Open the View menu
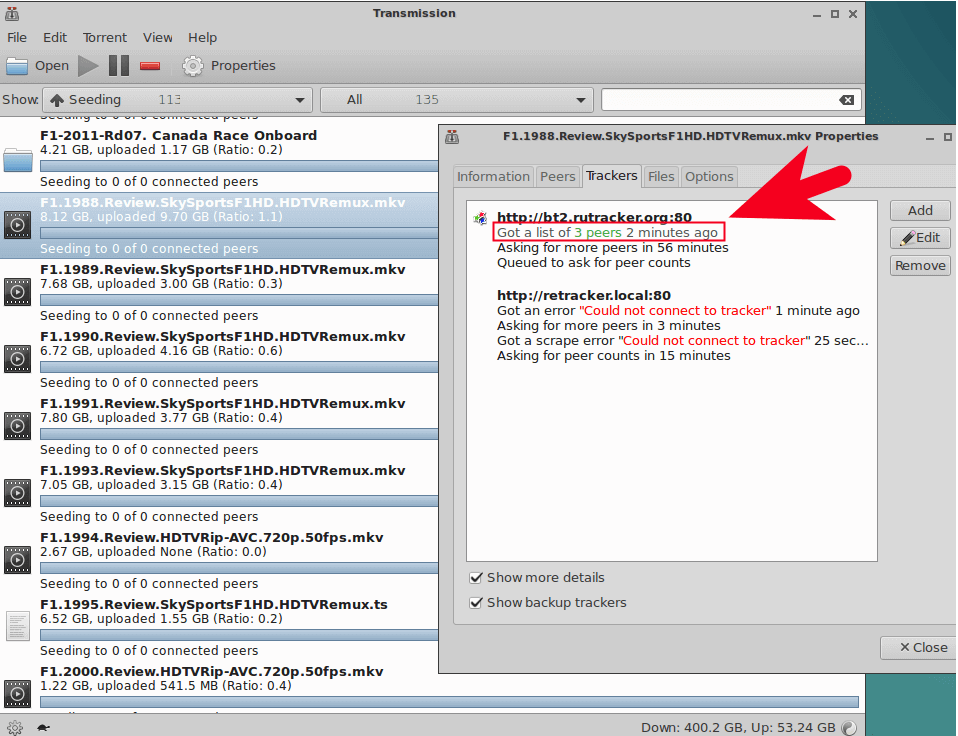This screenshot has width=958, height=736. pos(158,38)
